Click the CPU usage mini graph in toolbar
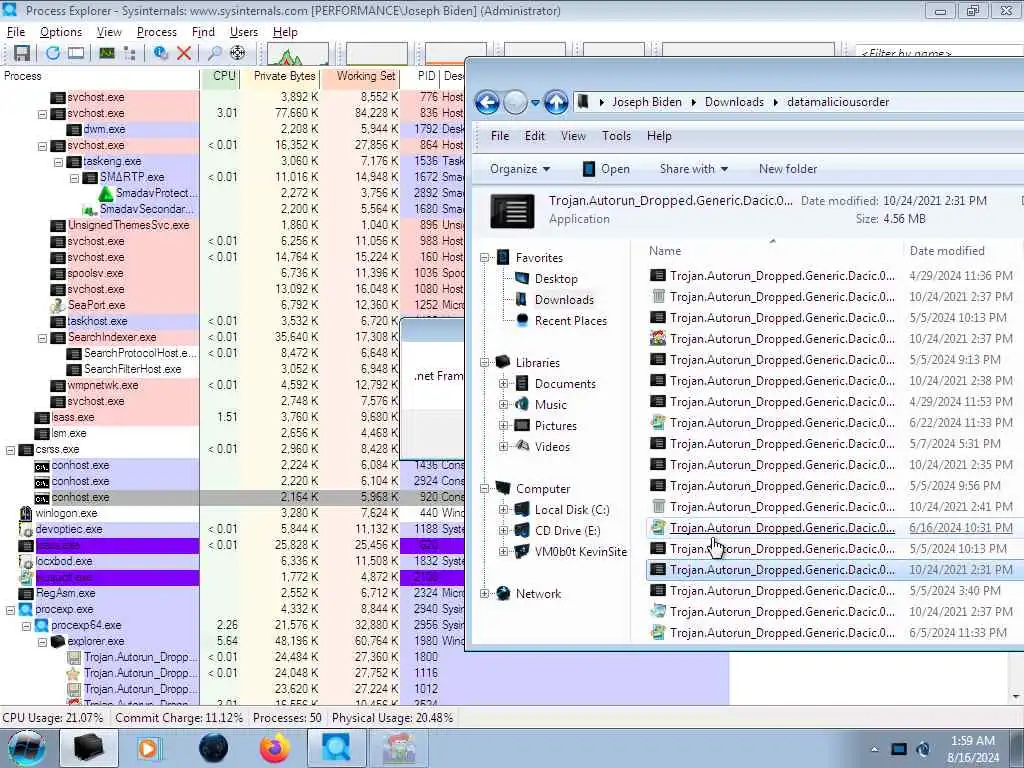Screen dimensions: 1024x768 [x=297, y=54]
